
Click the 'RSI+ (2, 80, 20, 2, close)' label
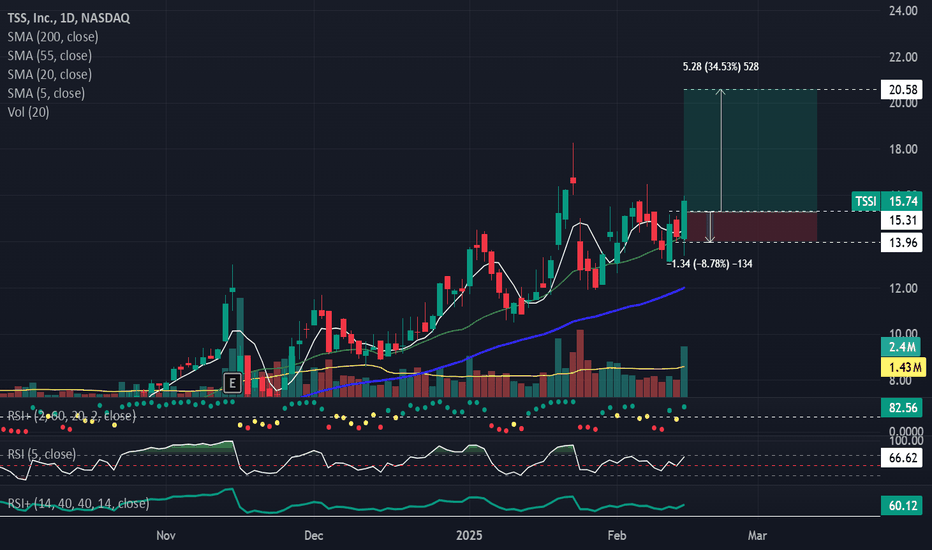pyautogui.click(x=71, y=416)
